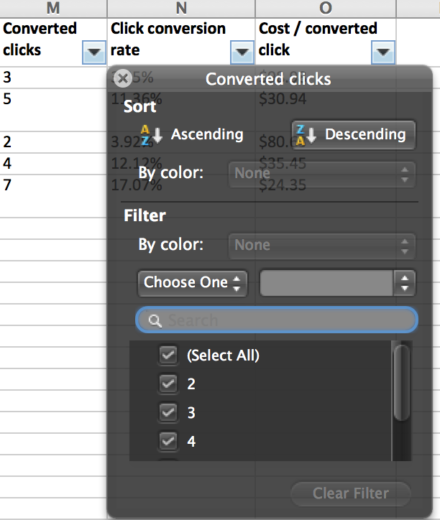This screenshot has width=440, height=520.
Task: Uncheck the value 3 checkbox
Action: coord(168,413)
